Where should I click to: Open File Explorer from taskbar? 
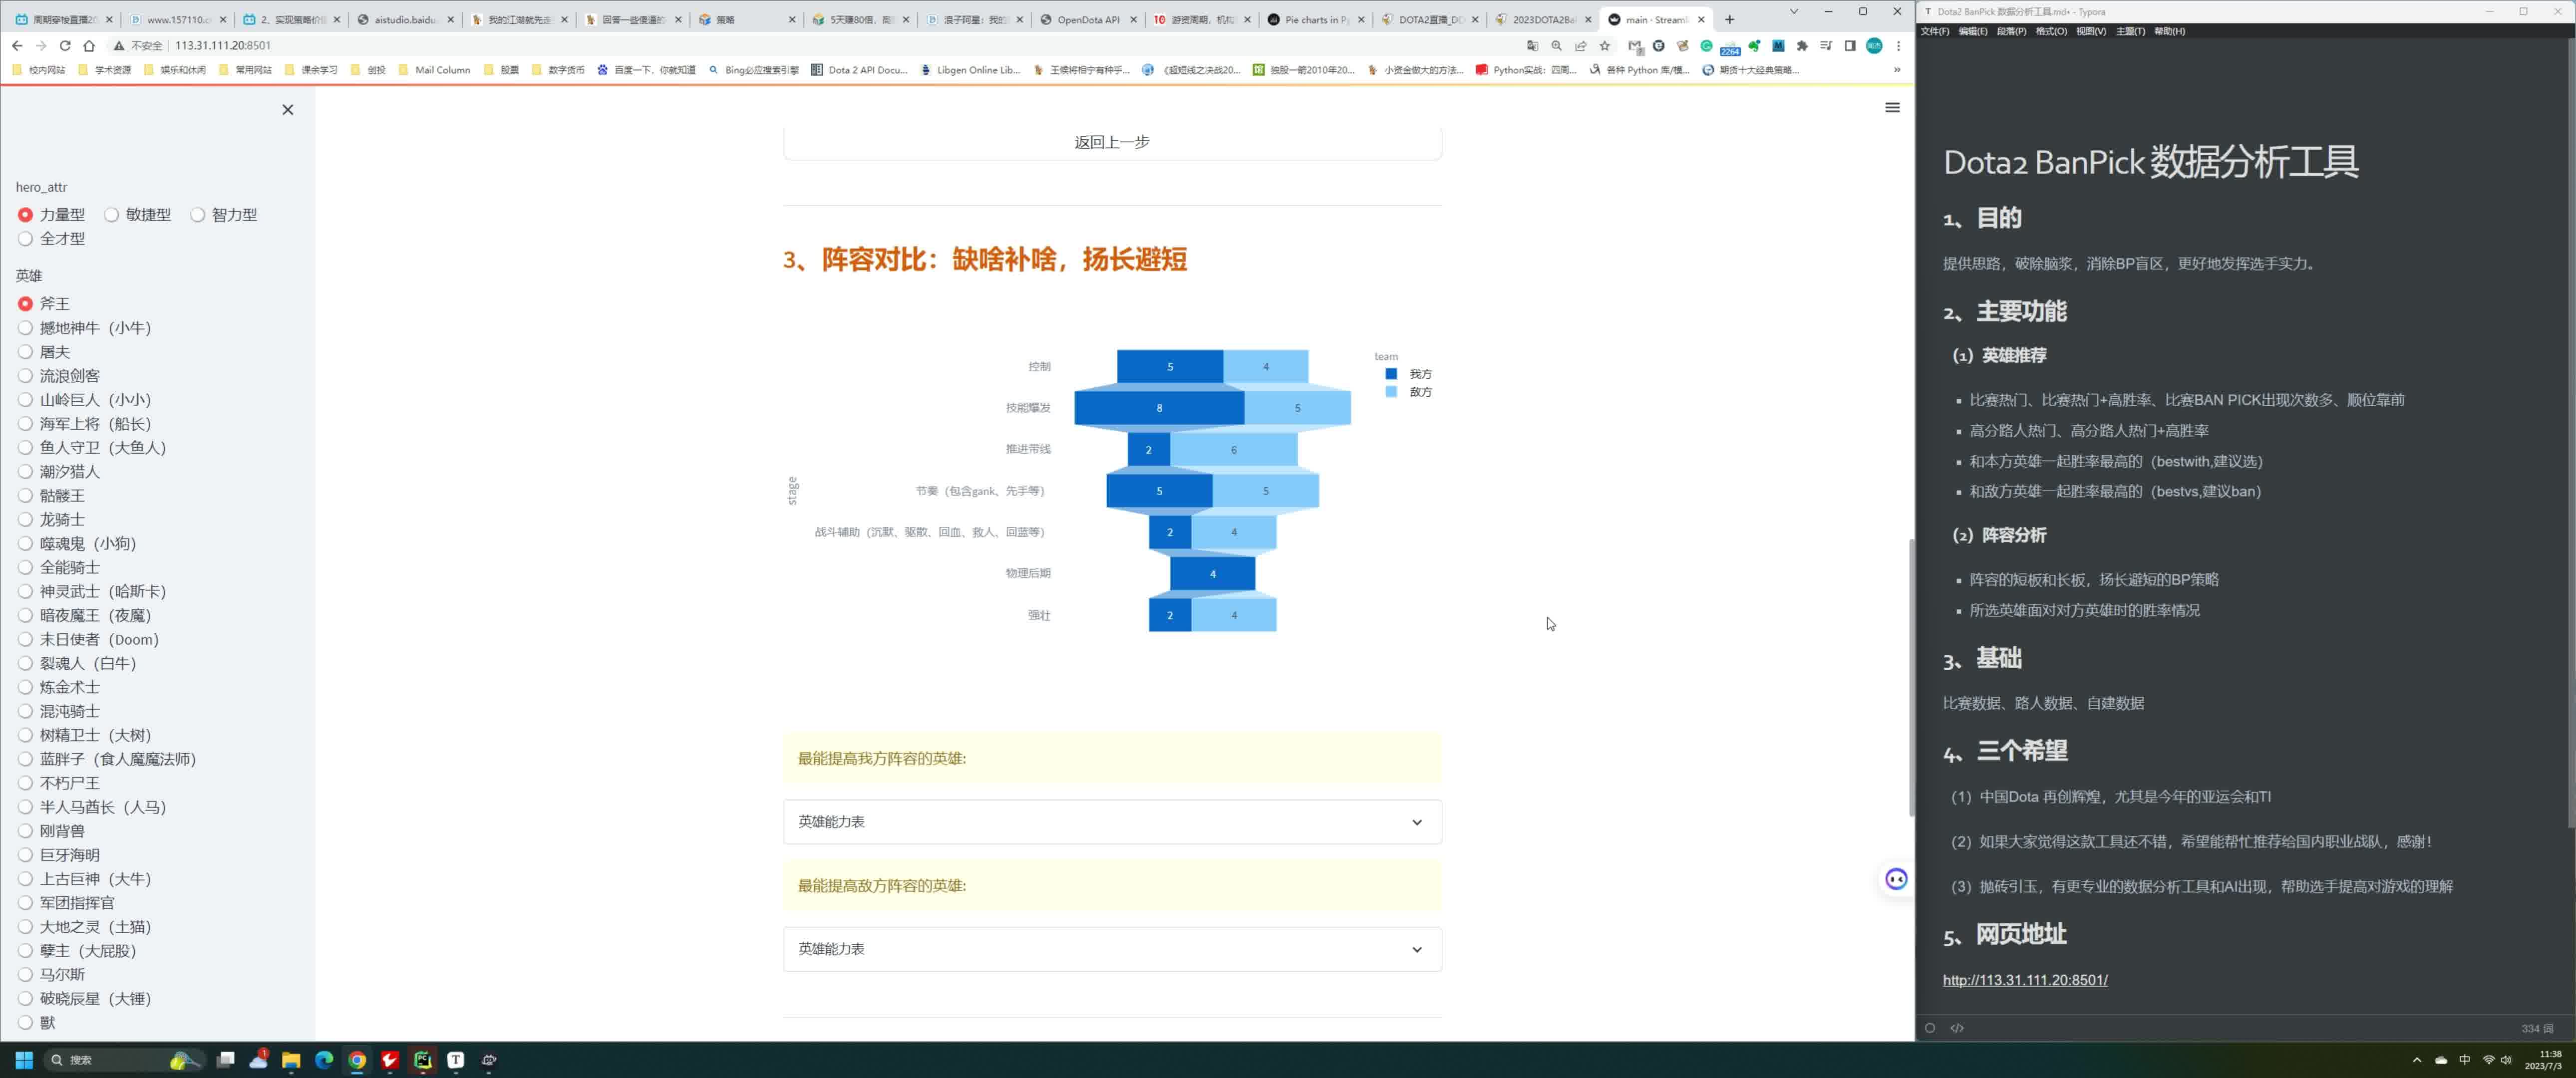point(291,1060)
